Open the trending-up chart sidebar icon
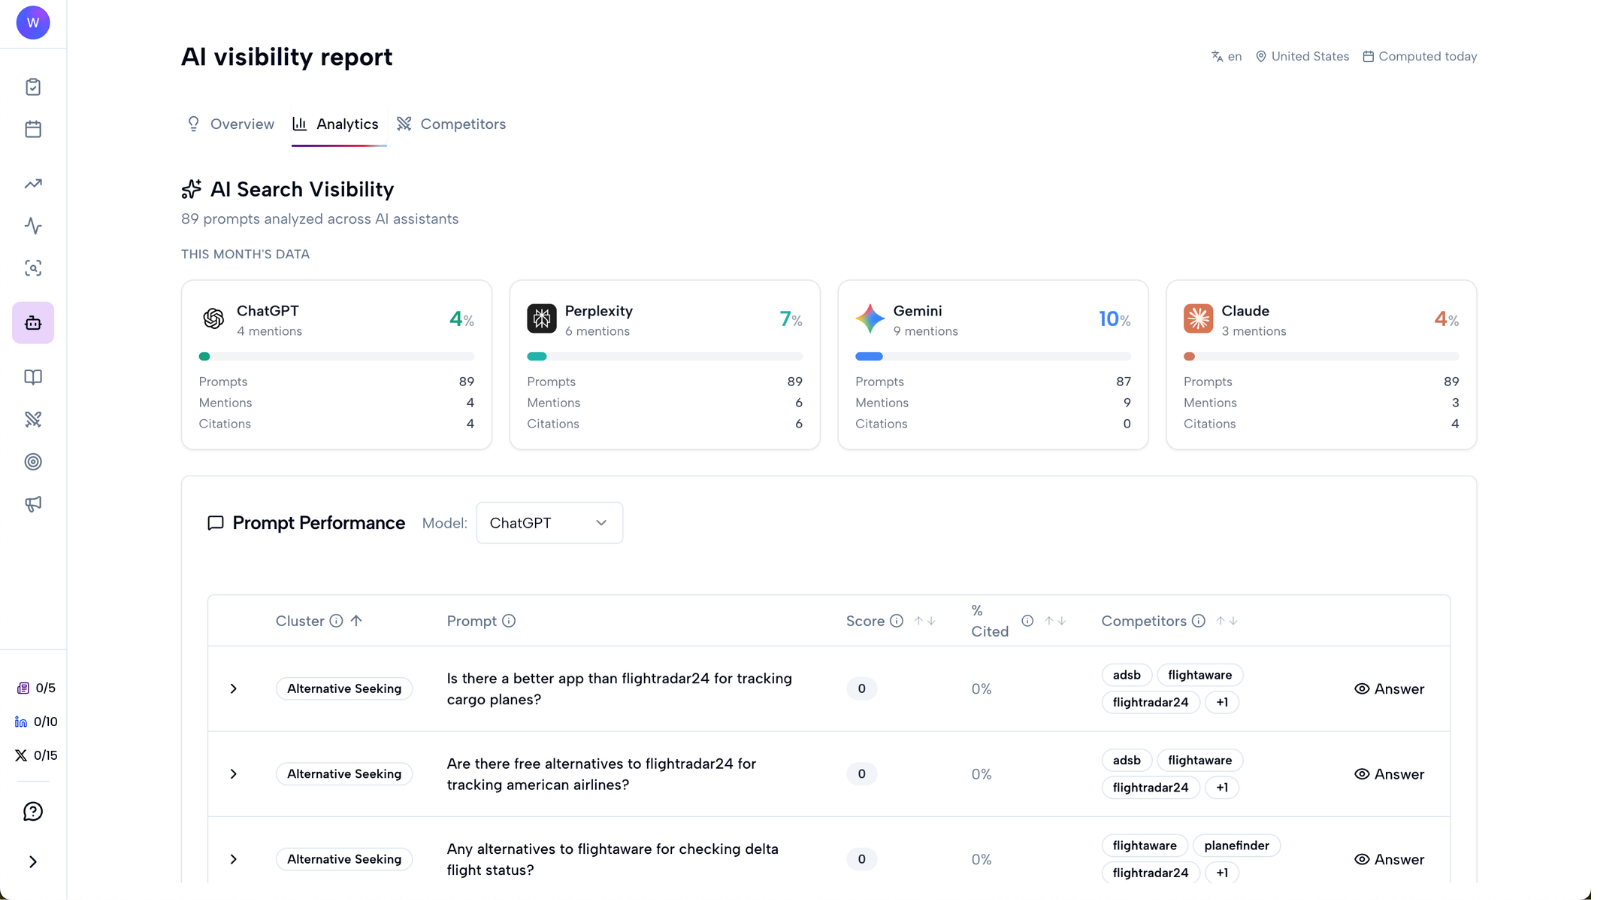 33,184
